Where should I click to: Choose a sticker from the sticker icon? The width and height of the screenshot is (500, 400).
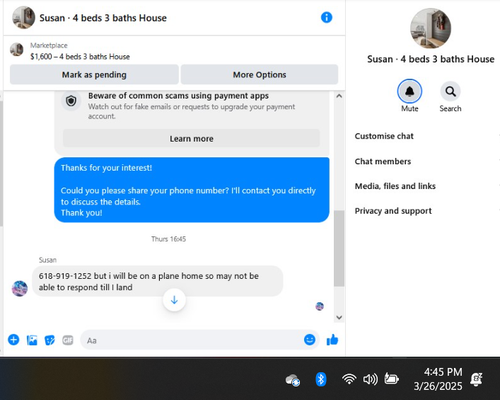pos(50,340)
